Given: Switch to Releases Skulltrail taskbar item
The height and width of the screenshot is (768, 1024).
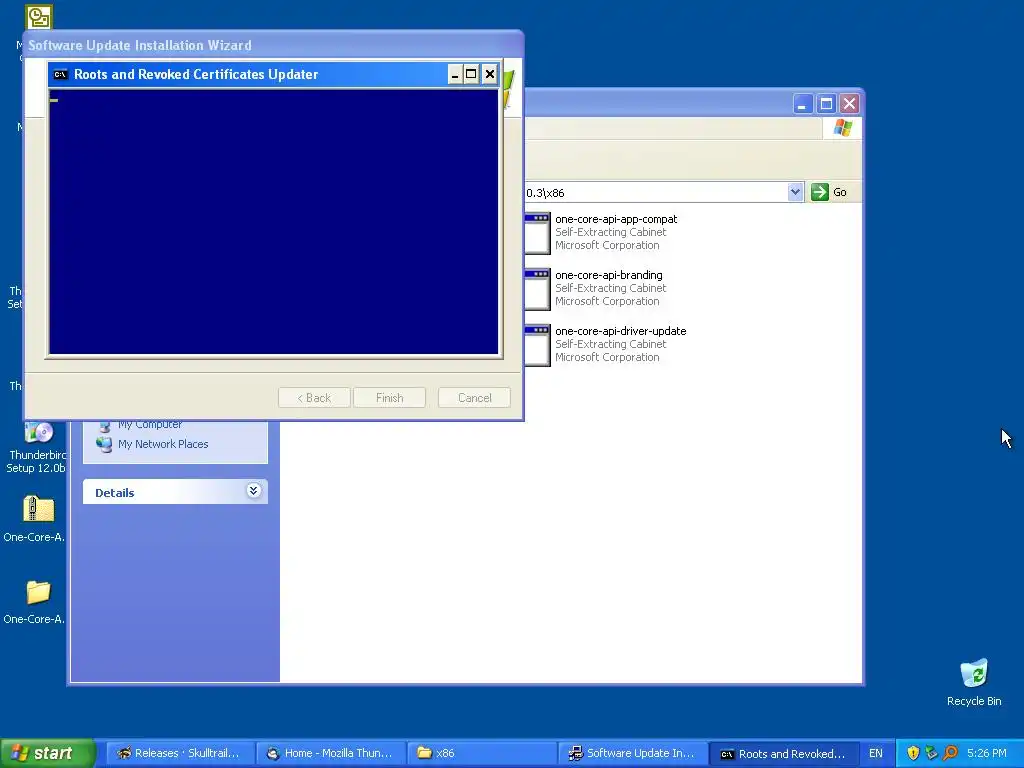Looking at the screenshot, I should pos(180,753).
